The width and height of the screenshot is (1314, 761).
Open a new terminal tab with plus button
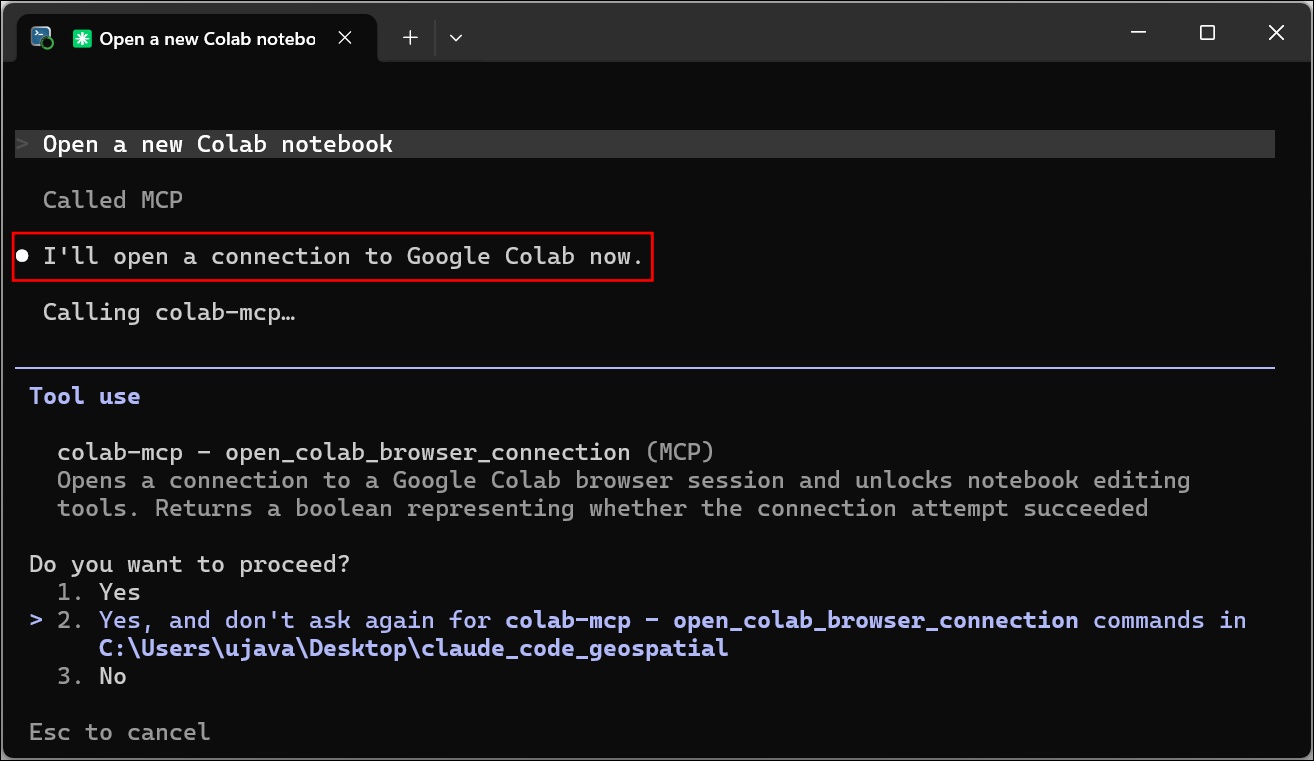pos(410,38)
